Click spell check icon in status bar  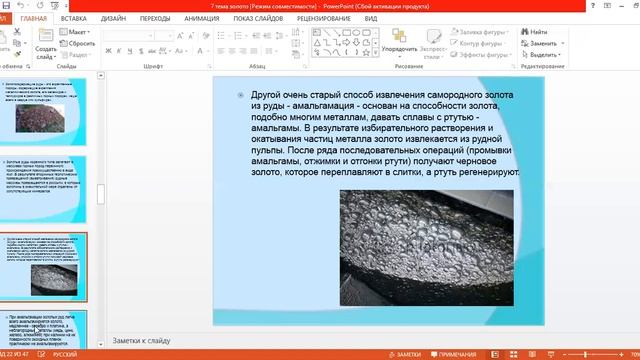[x=41, y=354]
